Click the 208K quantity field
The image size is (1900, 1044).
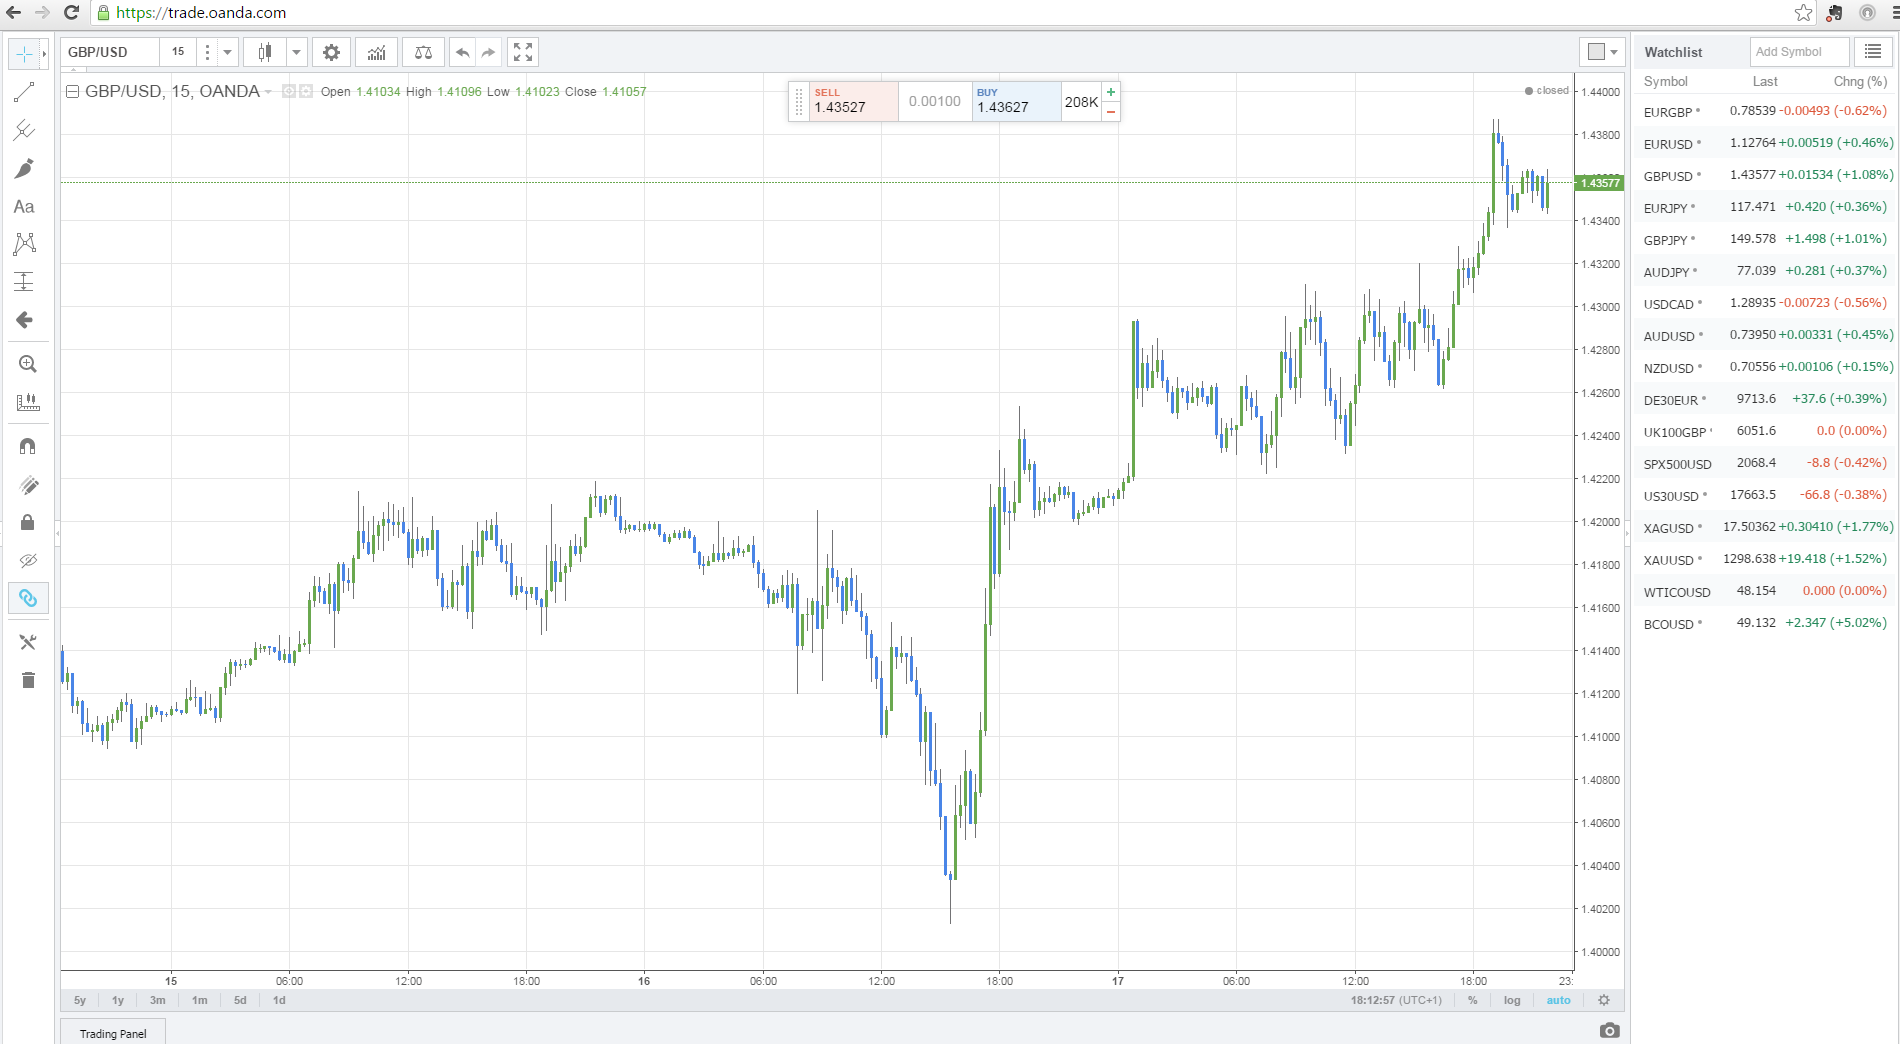(1081, 102)
